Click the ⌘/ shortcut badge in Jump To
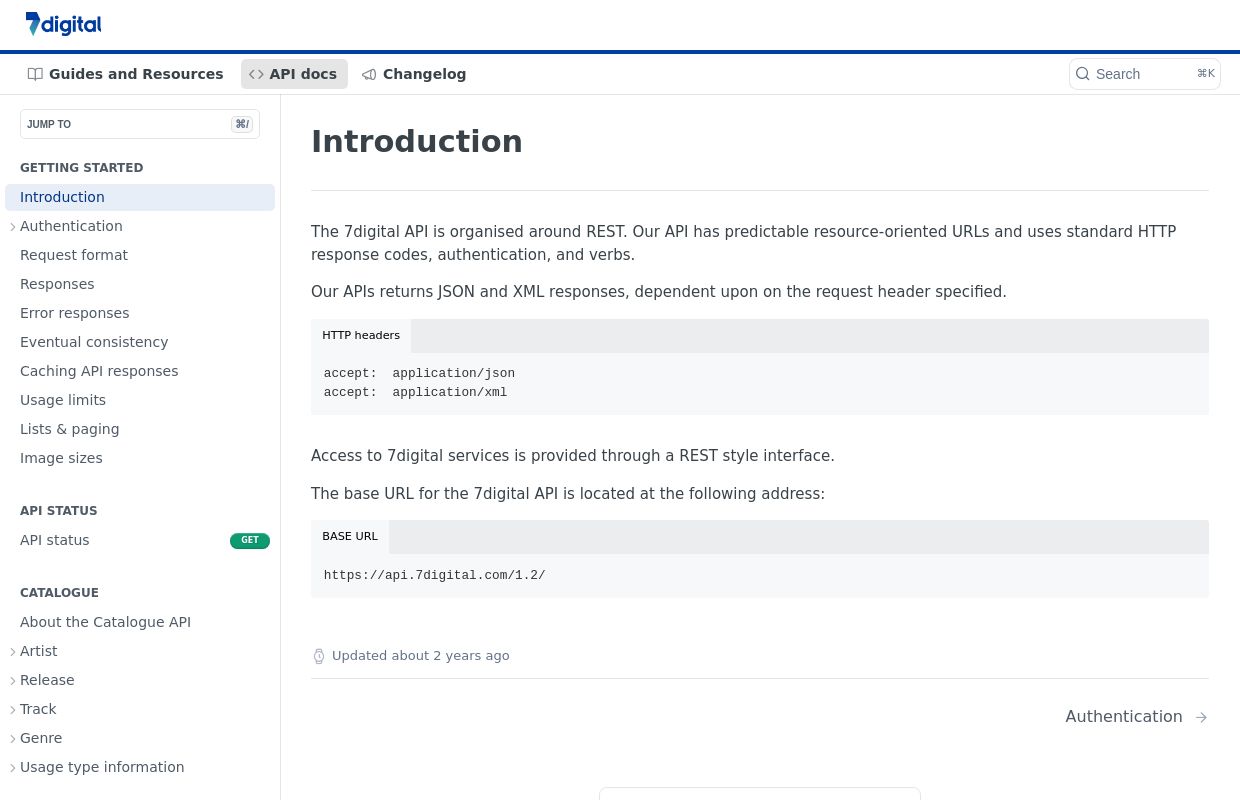1240x800 pixels. coord(242,124)
